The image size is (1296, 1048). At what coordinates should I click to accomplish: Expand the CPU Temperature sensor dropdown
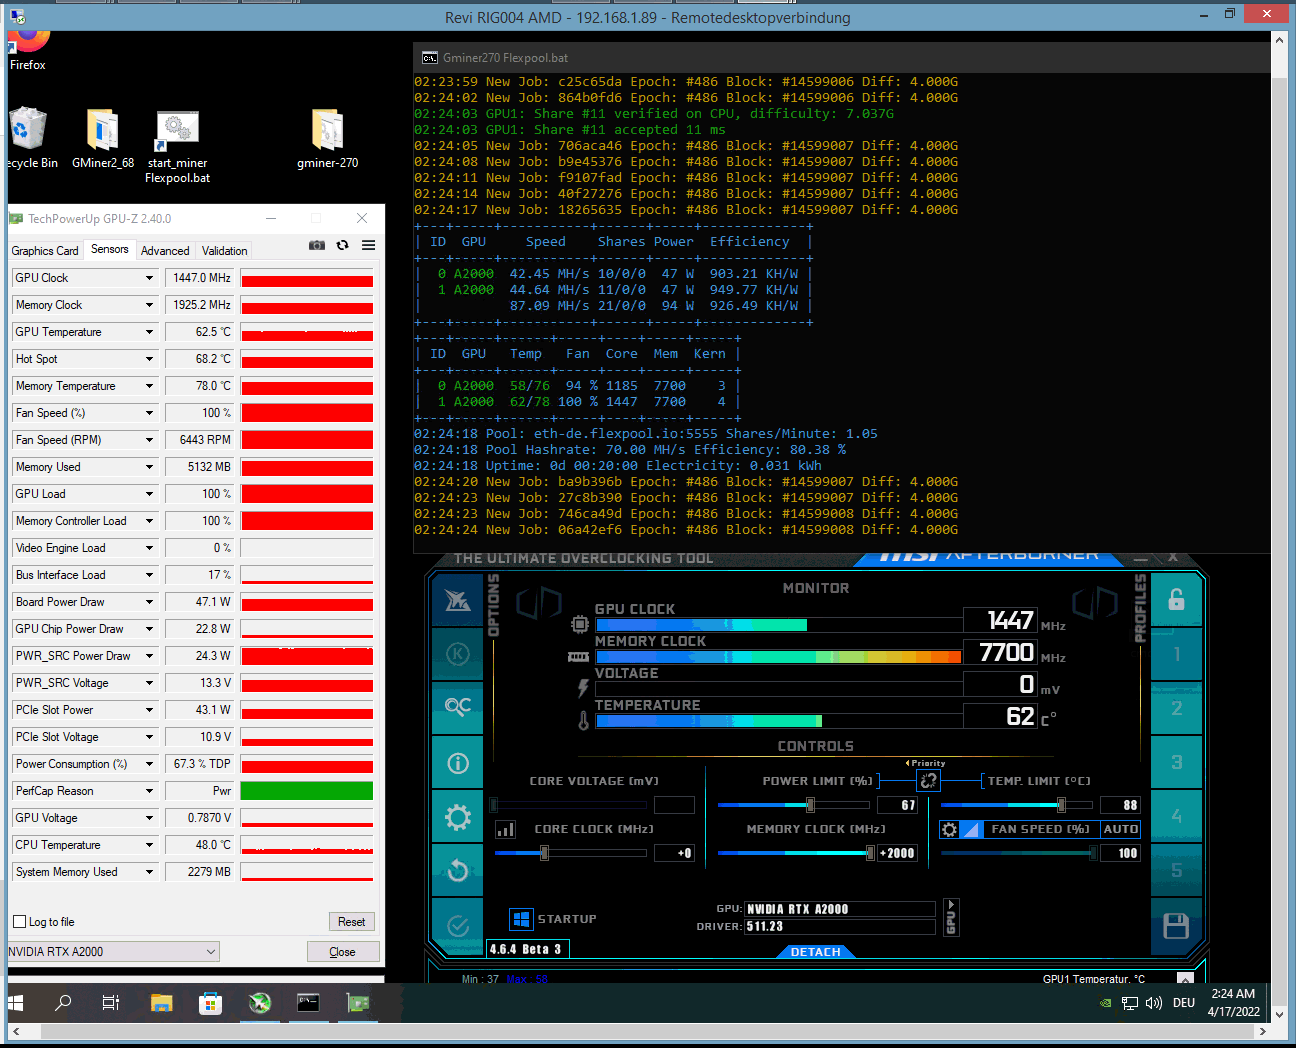150,845
